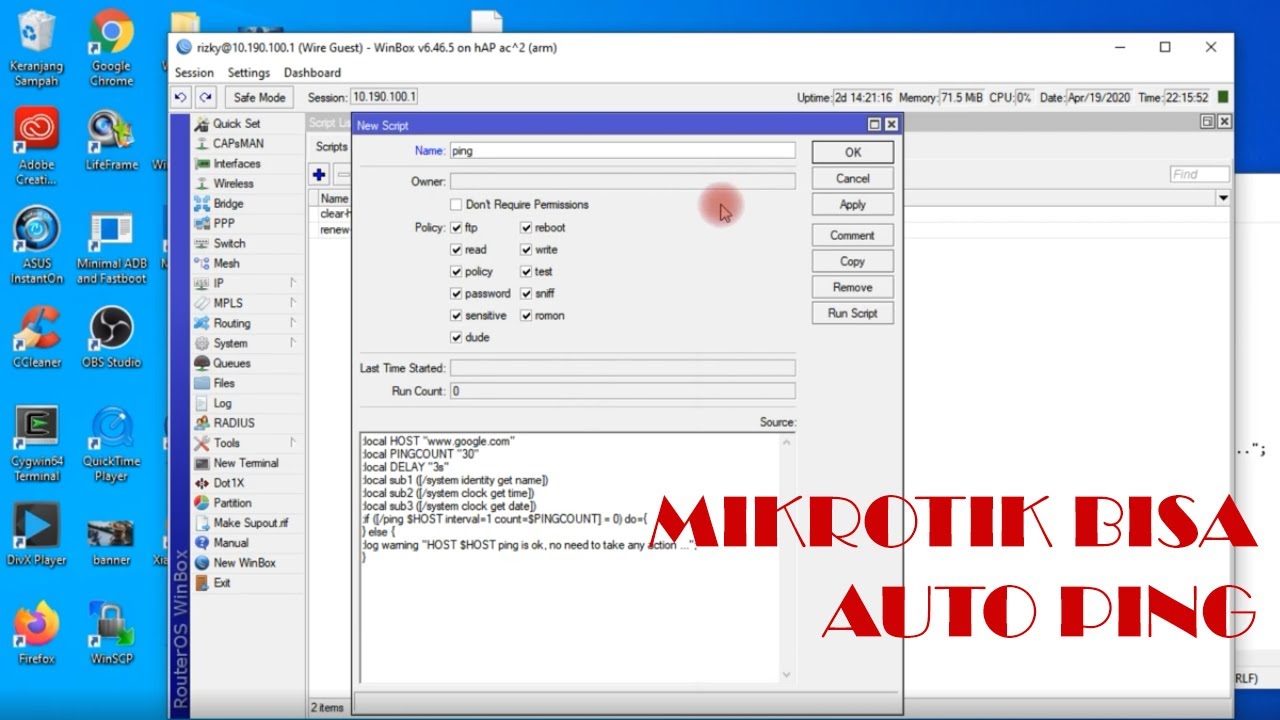The width and height of the screenshot is (1280, 720).
Task: Open CAPsMAN menu item
Action: click(x=238, y=143)
